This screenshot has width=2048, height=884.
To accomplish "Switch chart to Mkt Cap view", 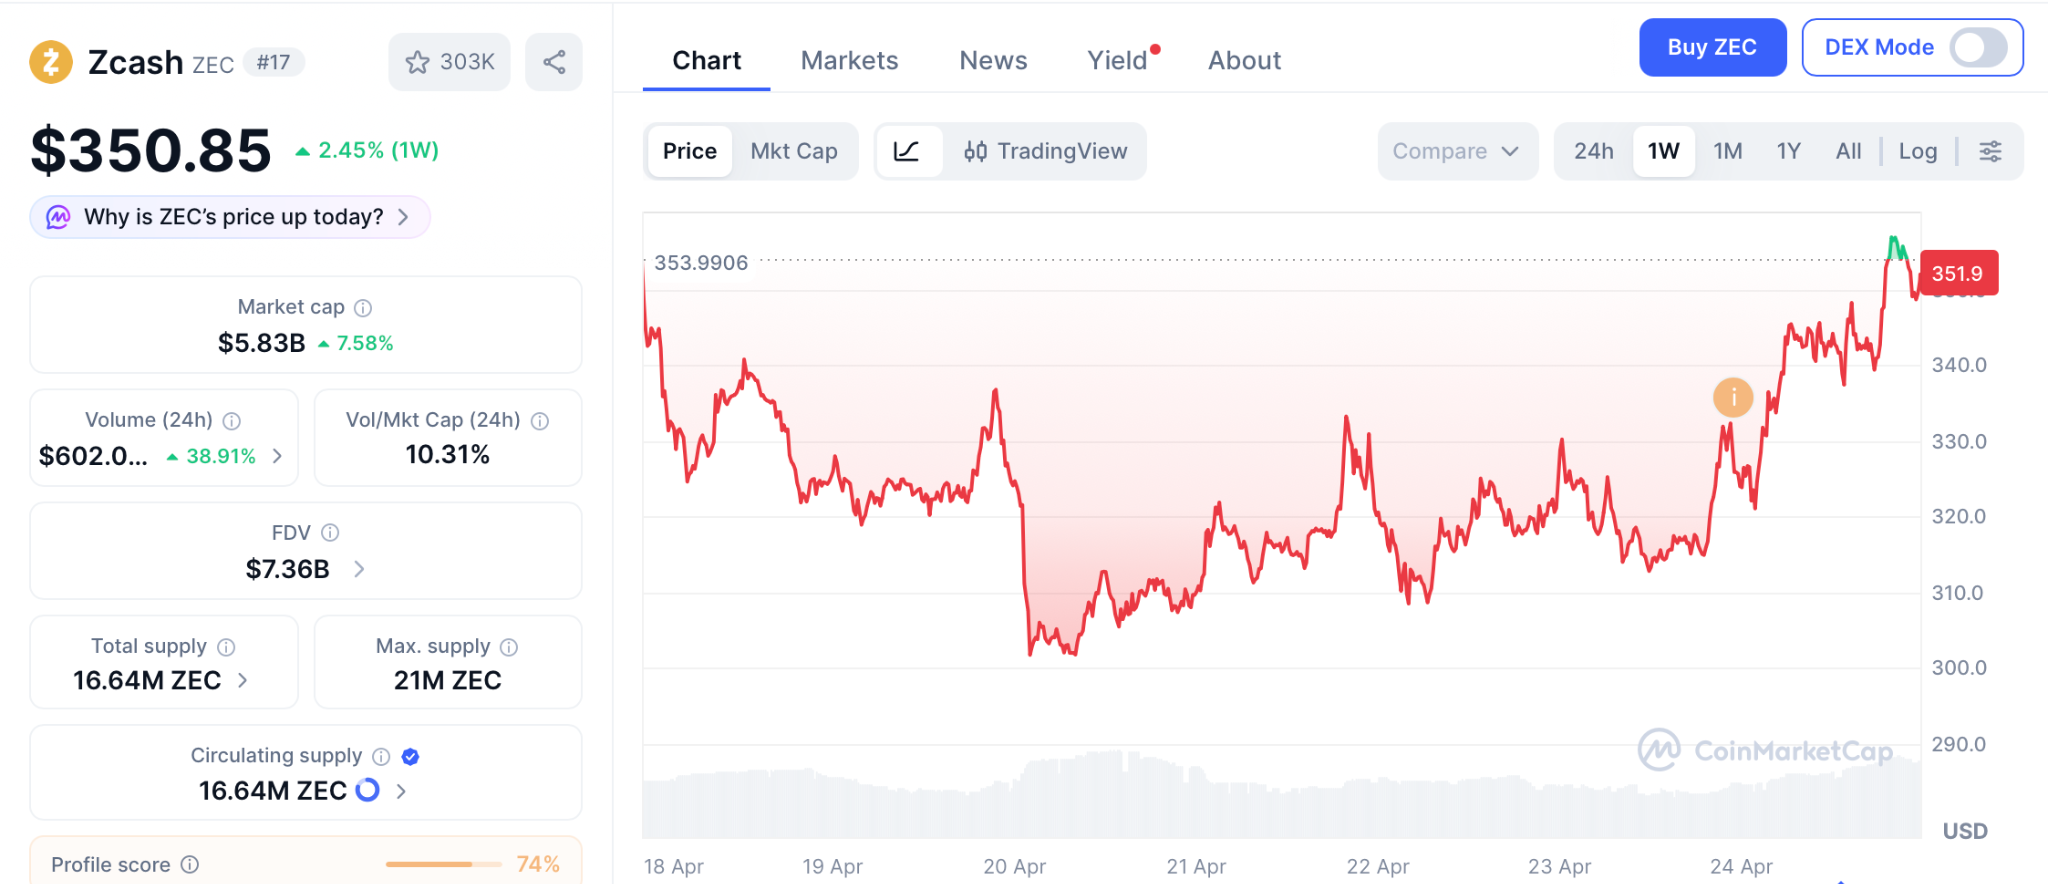I will 794,151.
